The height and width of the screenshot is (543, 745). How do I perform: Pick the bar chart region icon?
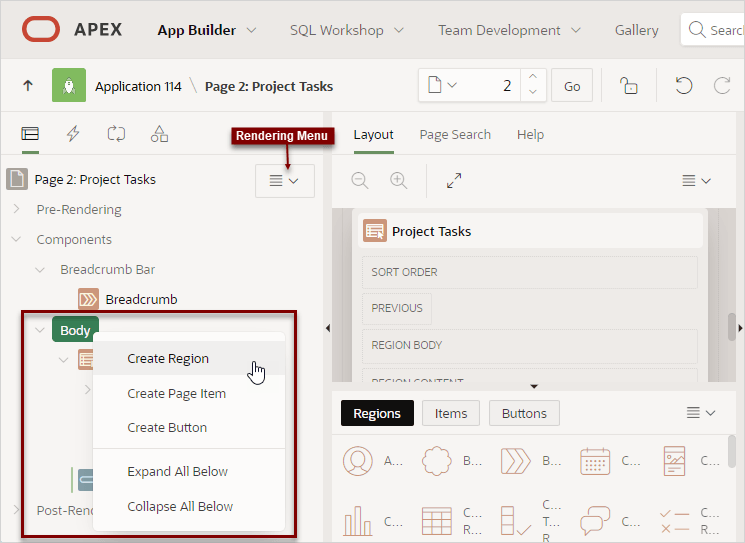point(358,521)
